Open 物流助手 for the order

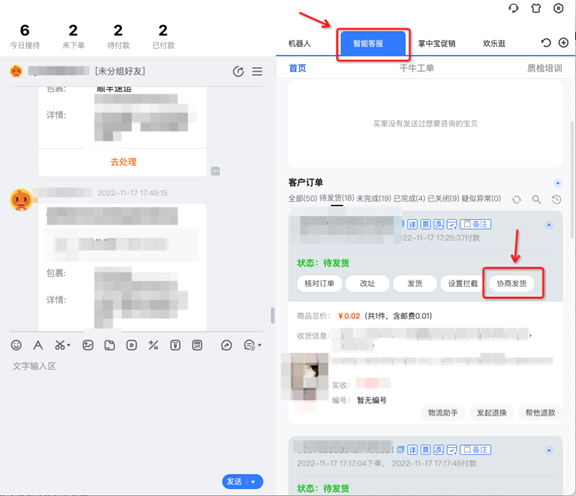[x=443, y=413]
